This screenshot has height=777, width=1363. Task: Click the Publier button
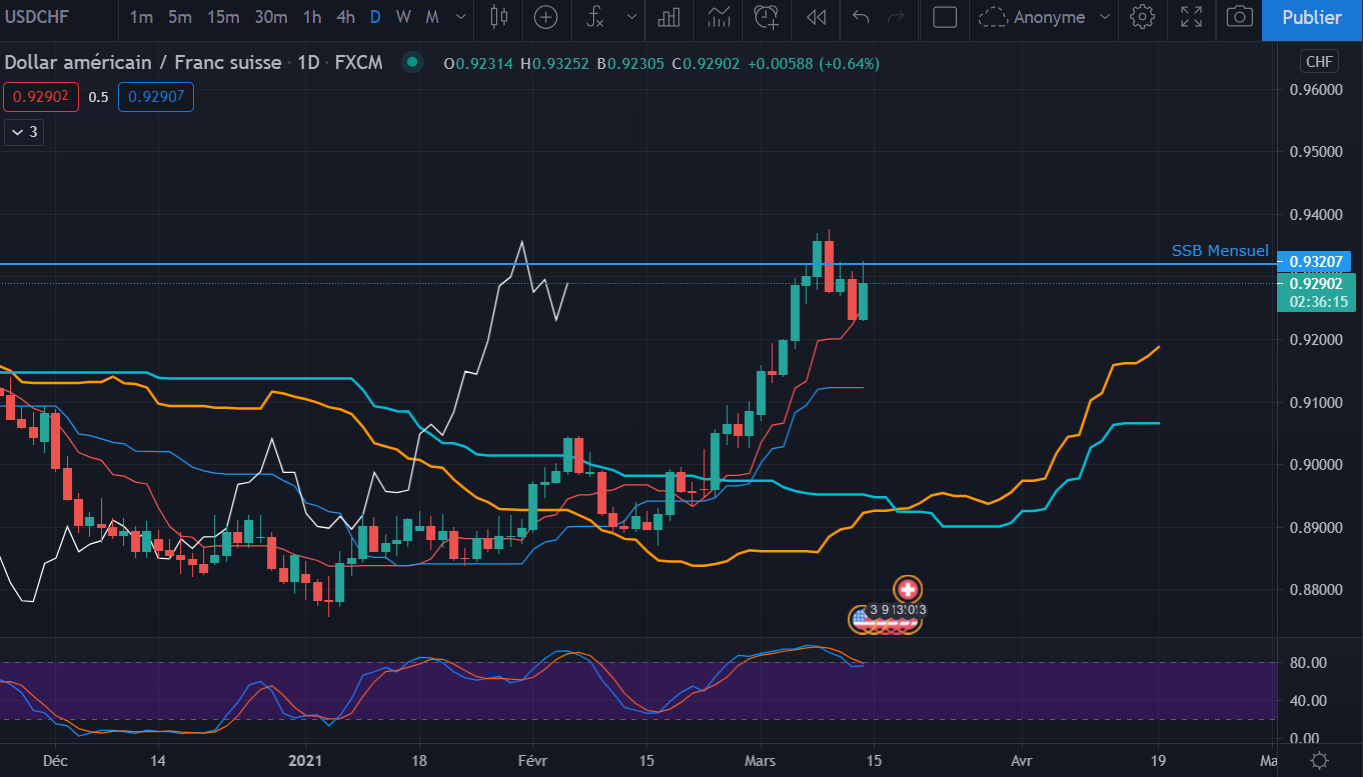pos(1312,18)
